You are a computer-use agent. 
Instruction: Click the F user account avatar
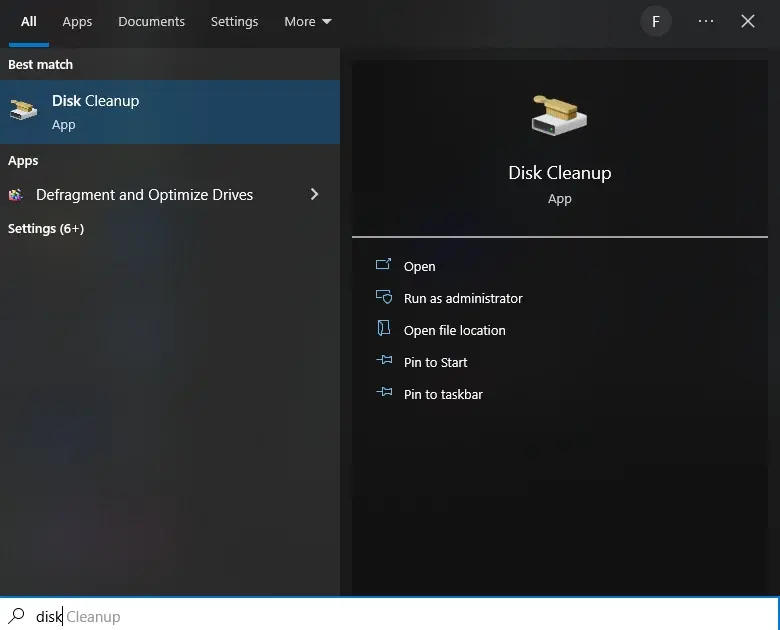(656, 21)
